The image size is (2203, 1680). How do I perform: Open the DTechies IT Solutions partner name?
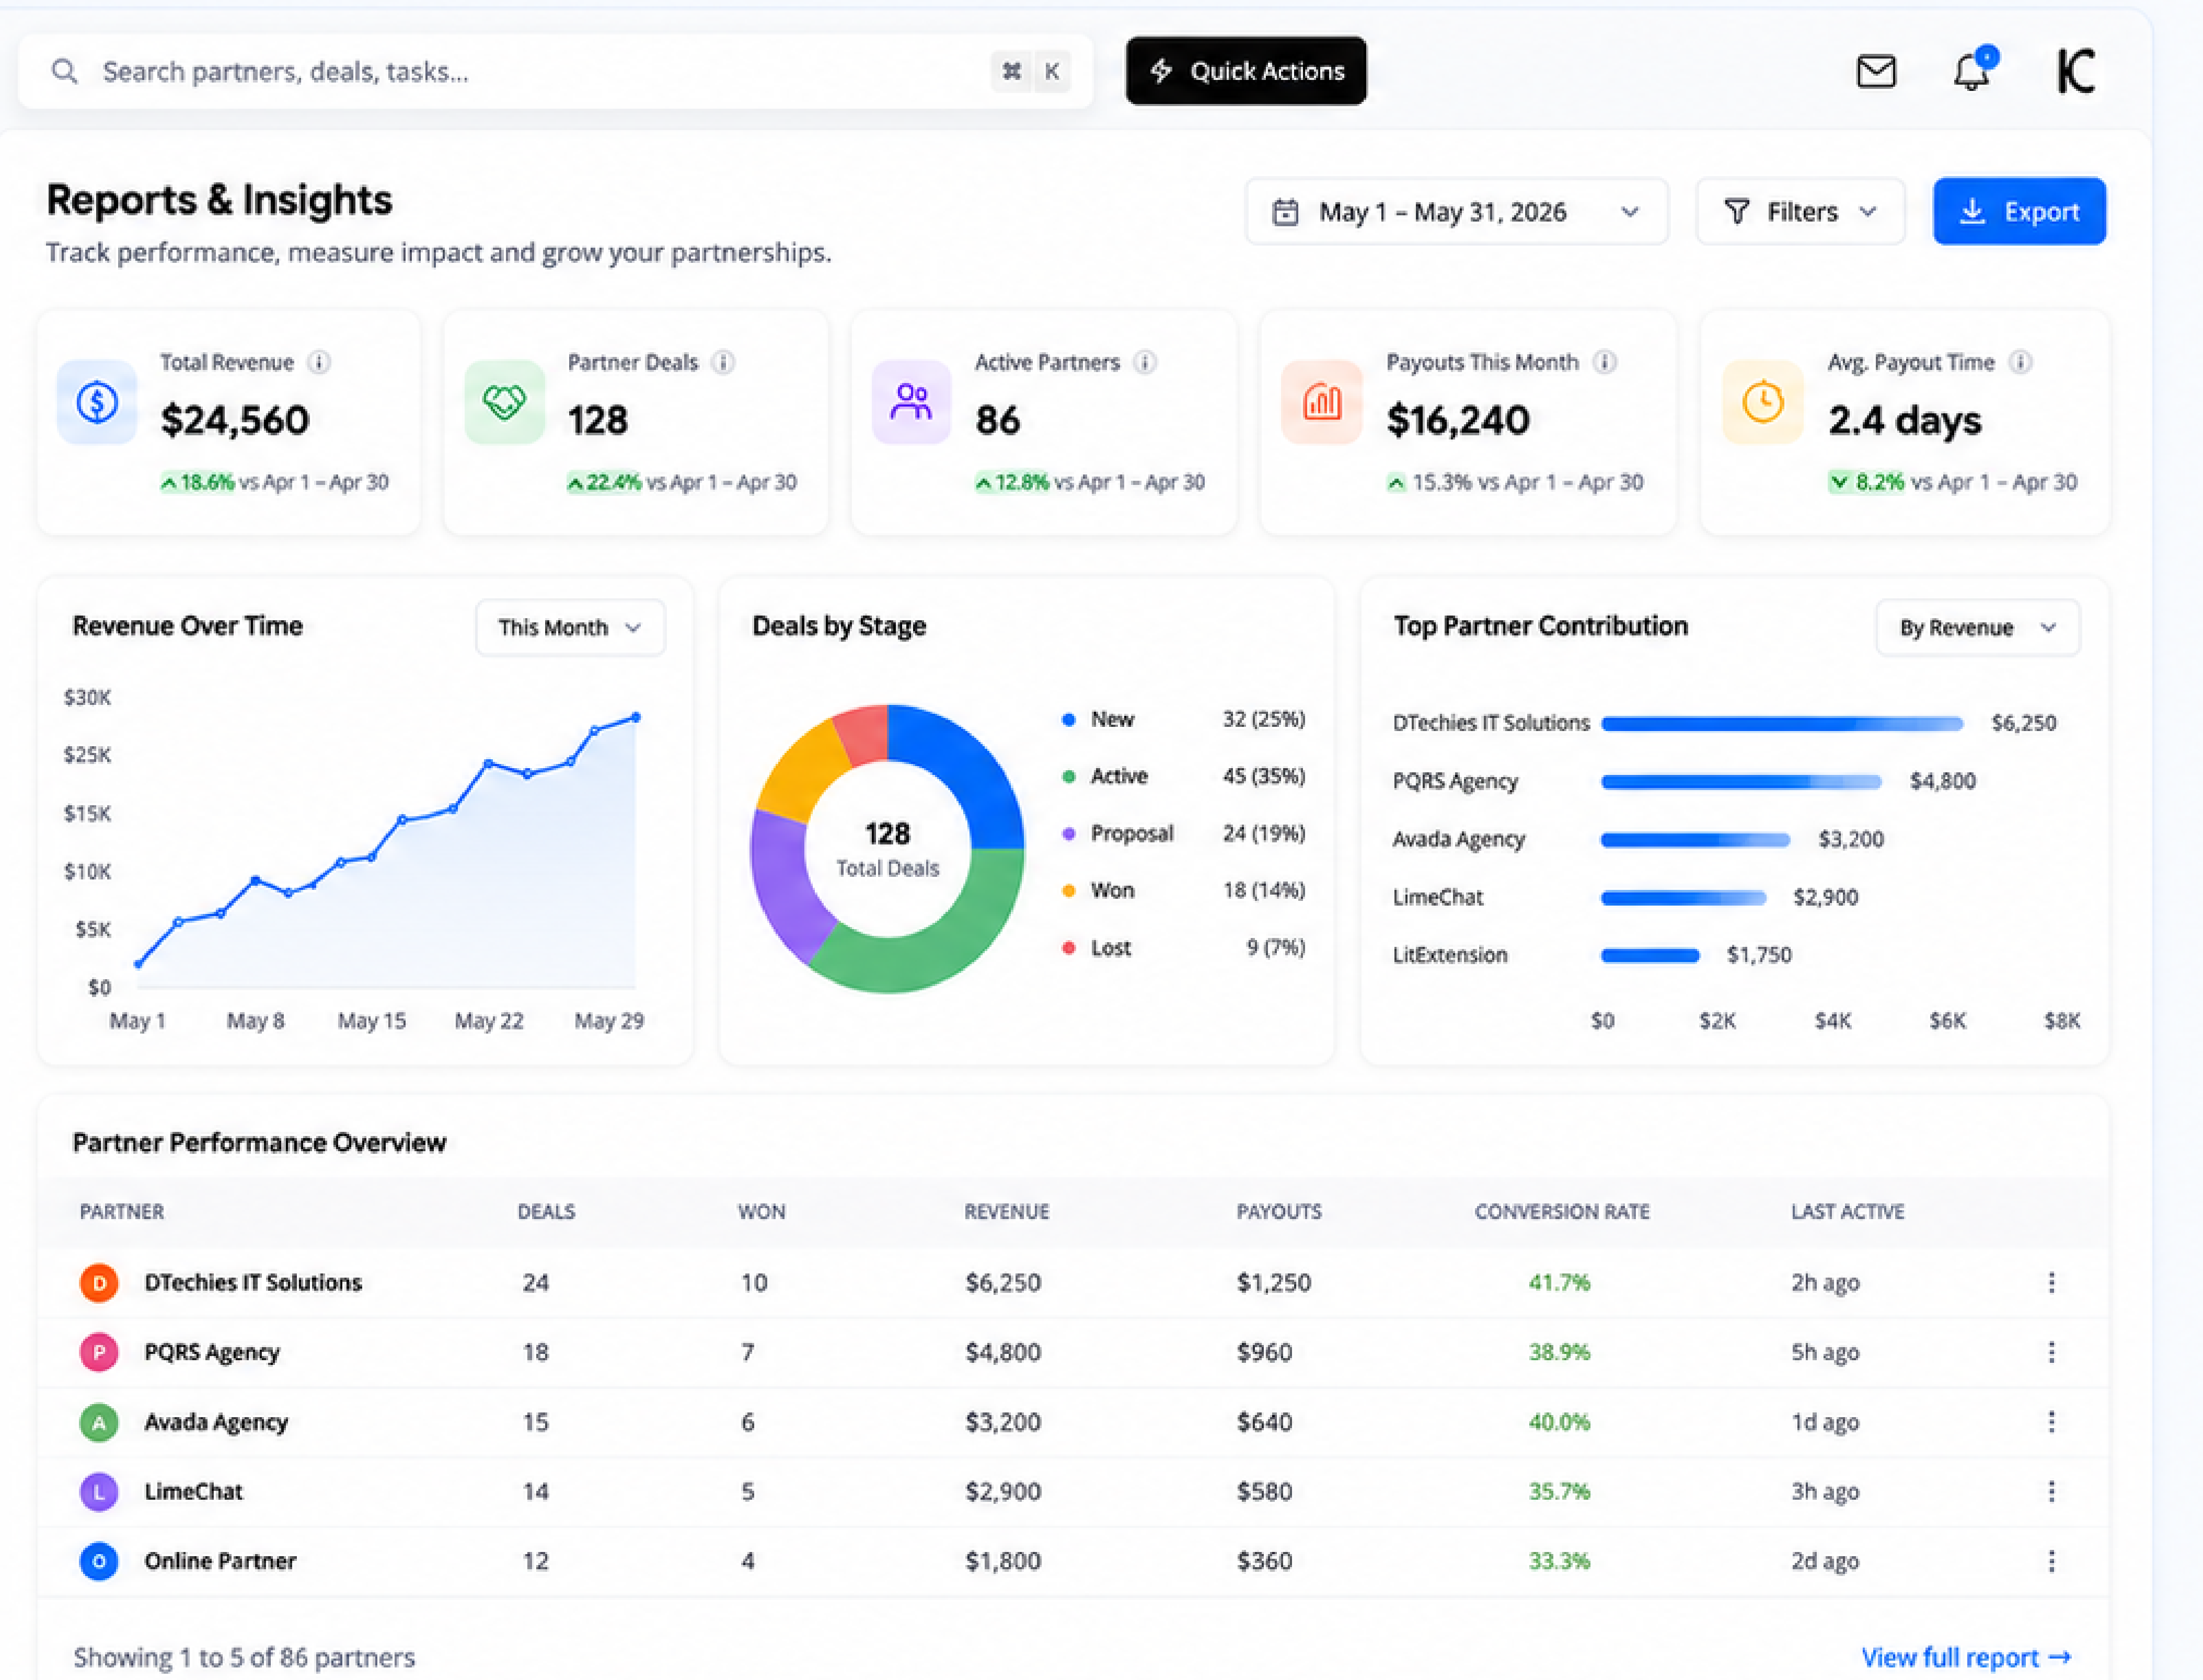pyautogui.click(x=253, y=1282)
